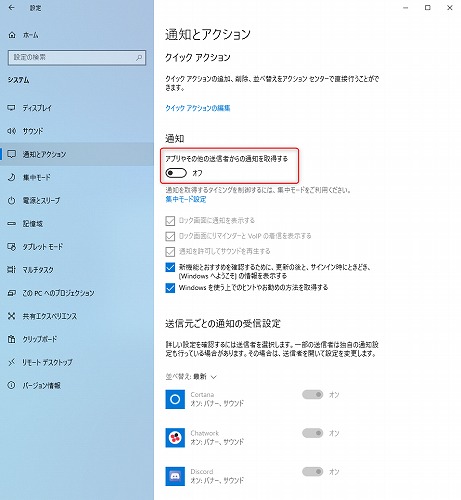Click the 集中モード moon icon

pyautogui.click(x=11, y=177)
